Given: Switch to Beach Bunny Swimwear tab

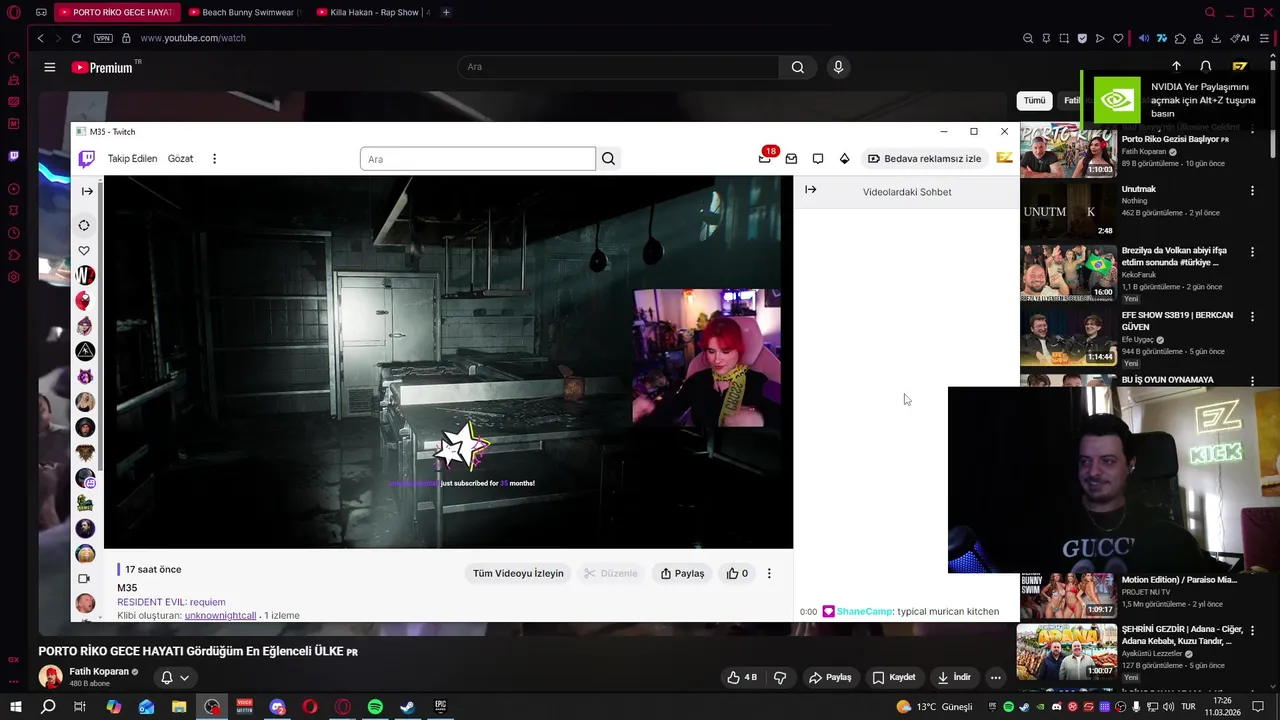Looking at the screenshot, I should pyautogui.click(x=245, y=12).
